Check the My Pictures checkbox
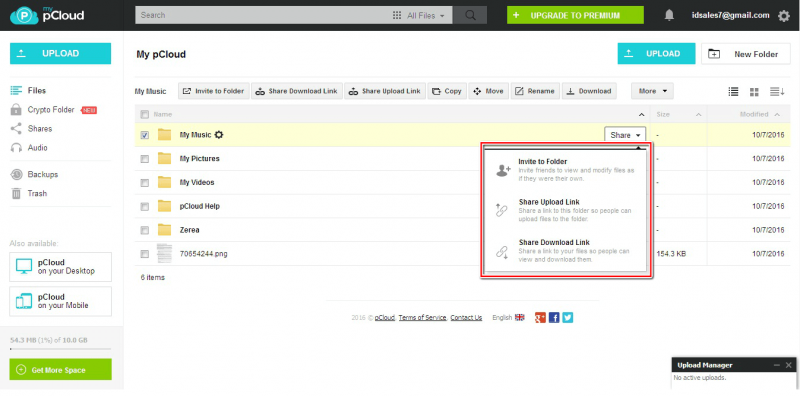This screenshot has width=800, height=396. [145, 159]
